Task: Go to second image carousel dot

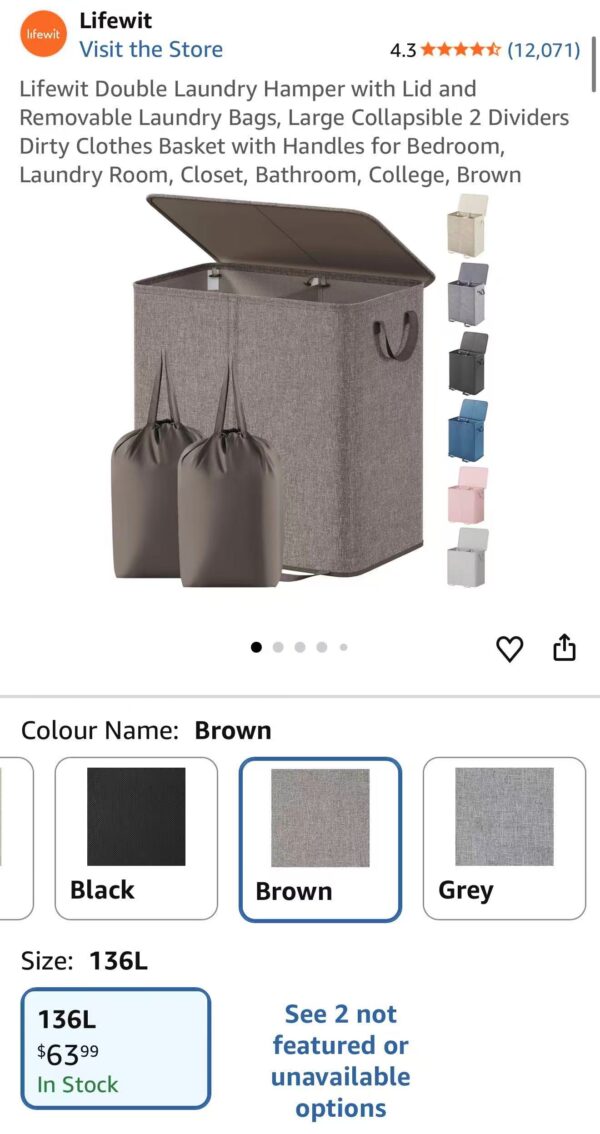Action: (278, 647)
